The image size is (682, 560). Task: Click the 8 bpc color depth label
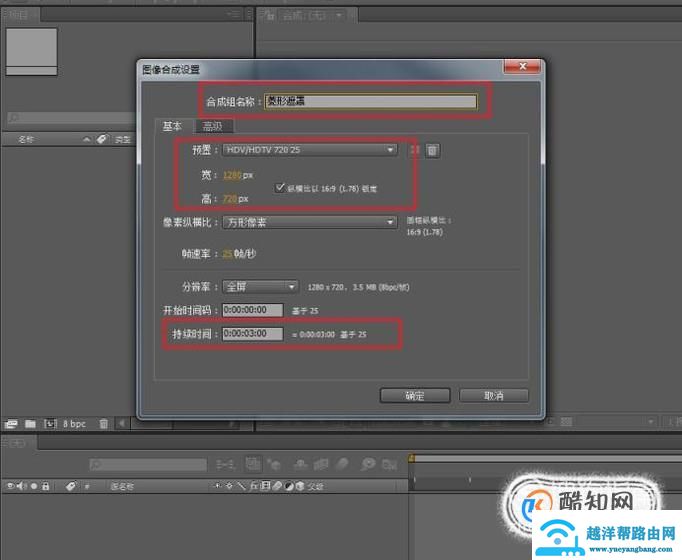pyautogui.click(x=74, y=424)
